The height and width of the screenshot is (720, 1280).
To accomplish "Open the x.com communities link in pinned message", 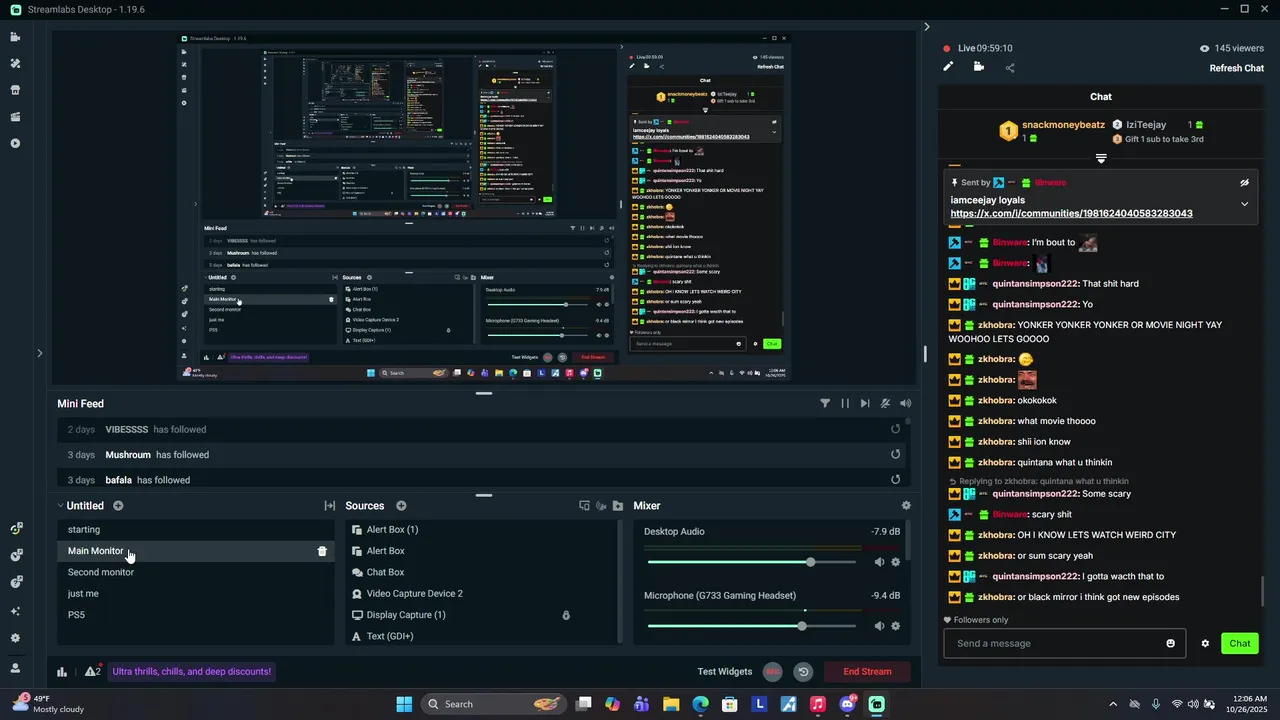I will coord(1071,214).
